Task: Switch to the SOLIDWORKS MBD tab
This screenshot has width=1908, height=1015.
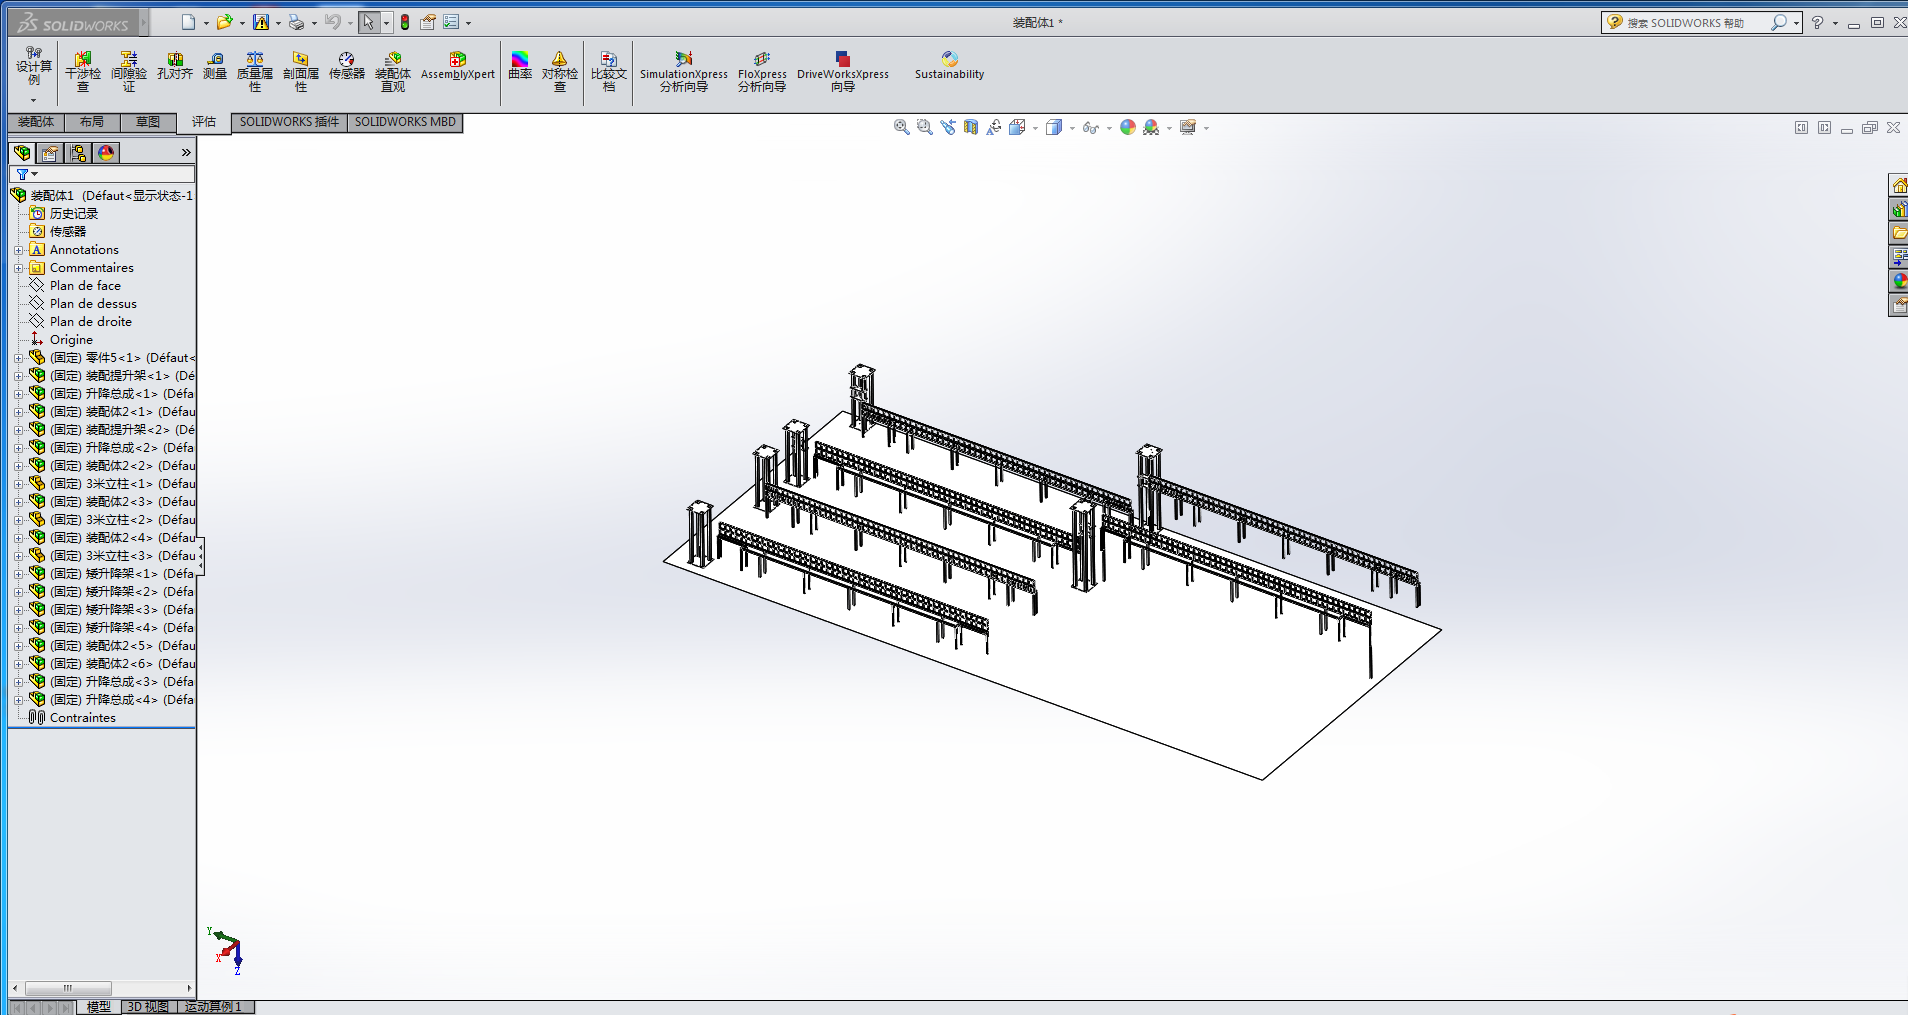Action: [405, 122]
